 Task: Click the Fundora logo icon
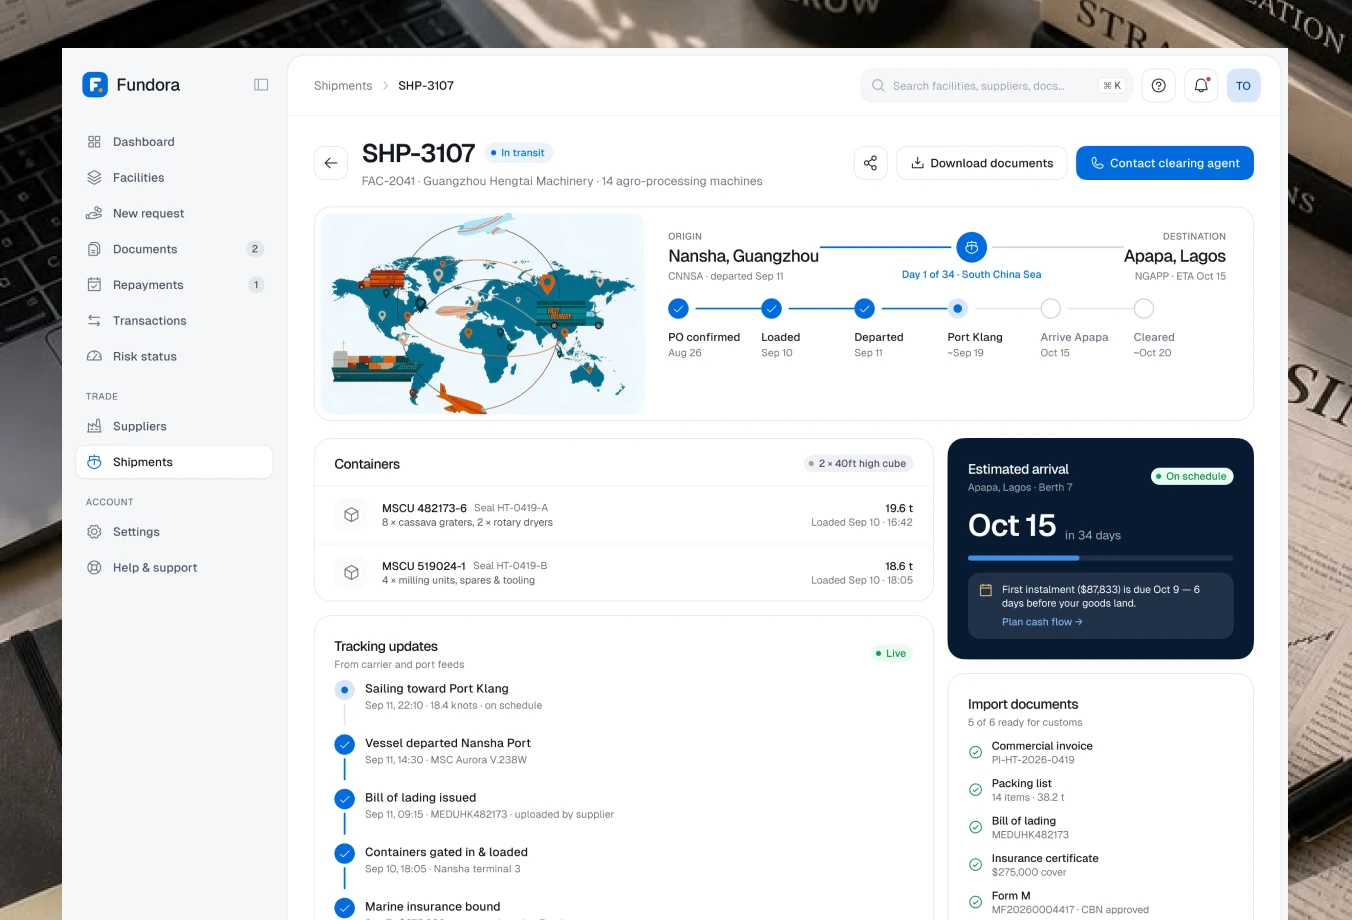pos(95,85)
